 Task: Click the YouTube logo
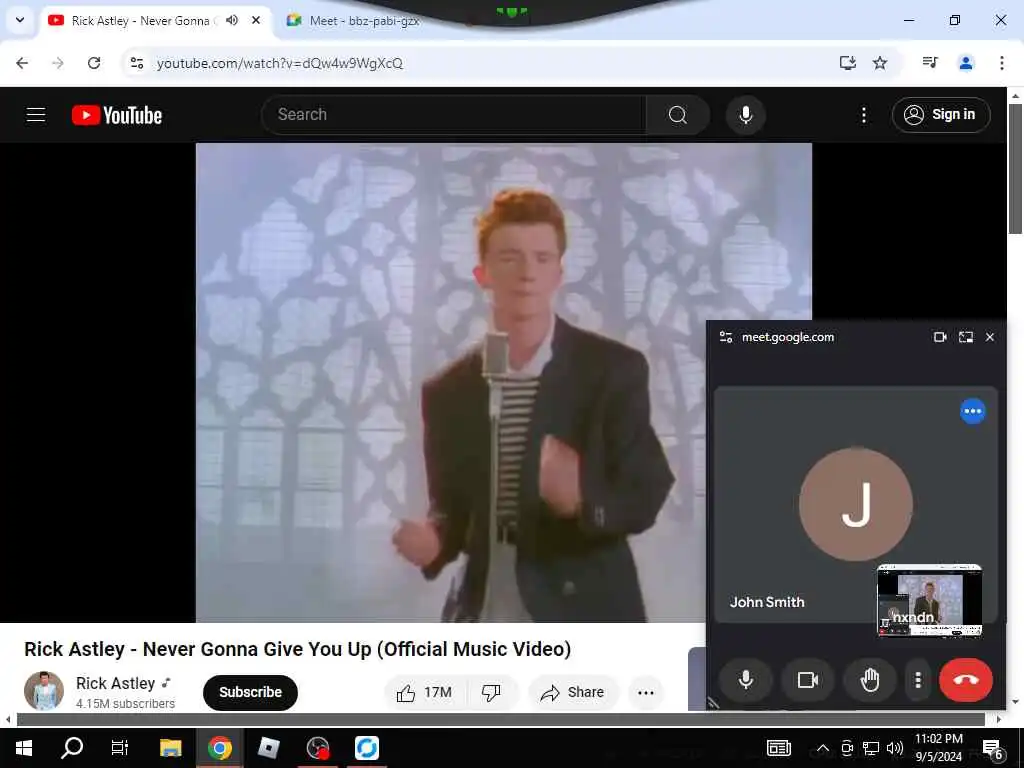pos(117,115)
